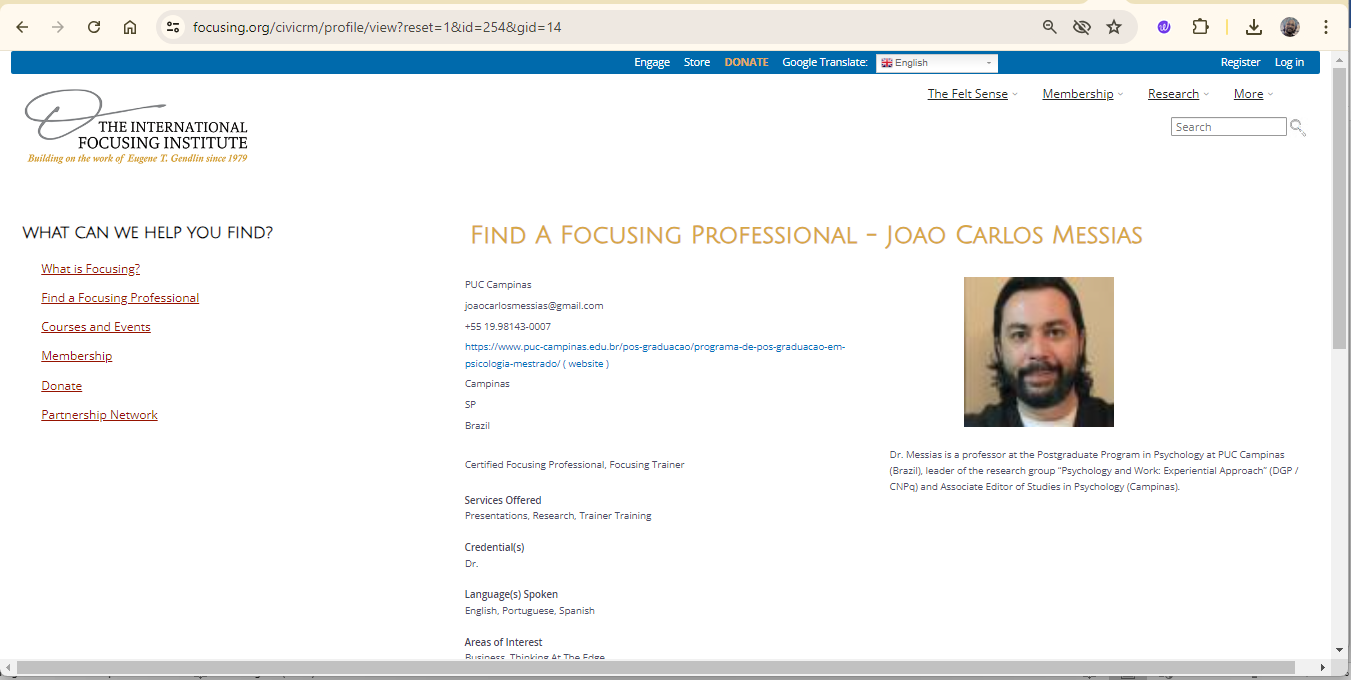The height and width of the screenshot is (680, 1351).
Task: Expand the Membership top menu
Action: (x=1082, y=94)
